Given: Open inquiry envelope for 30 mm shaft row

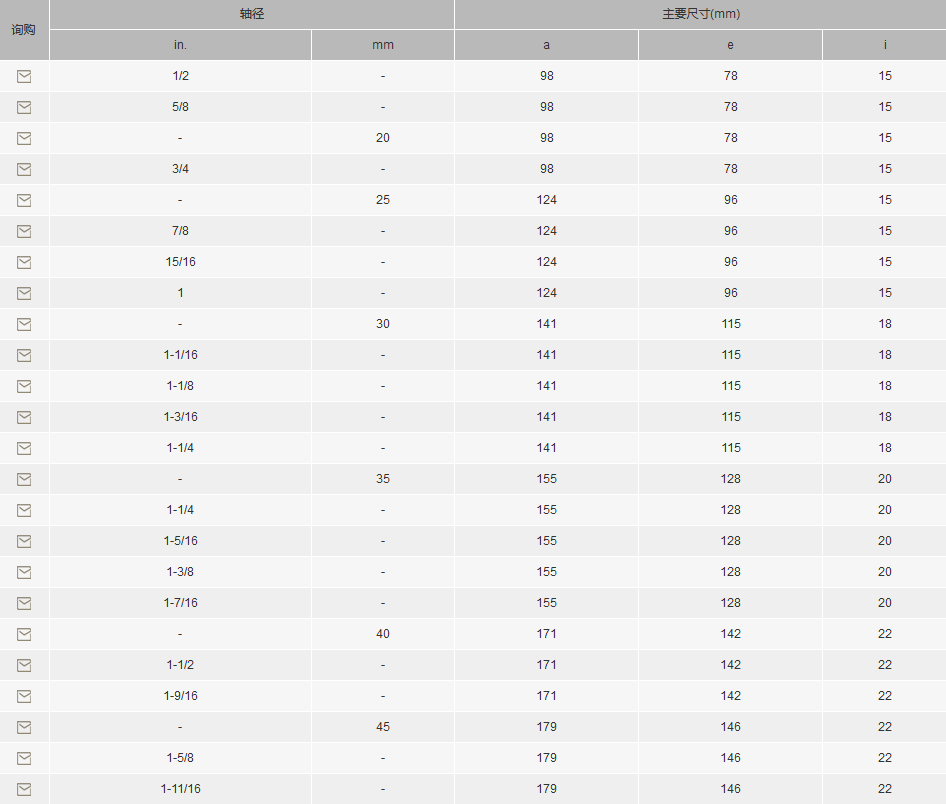Looking at the screenshot, I should (24, 324).
